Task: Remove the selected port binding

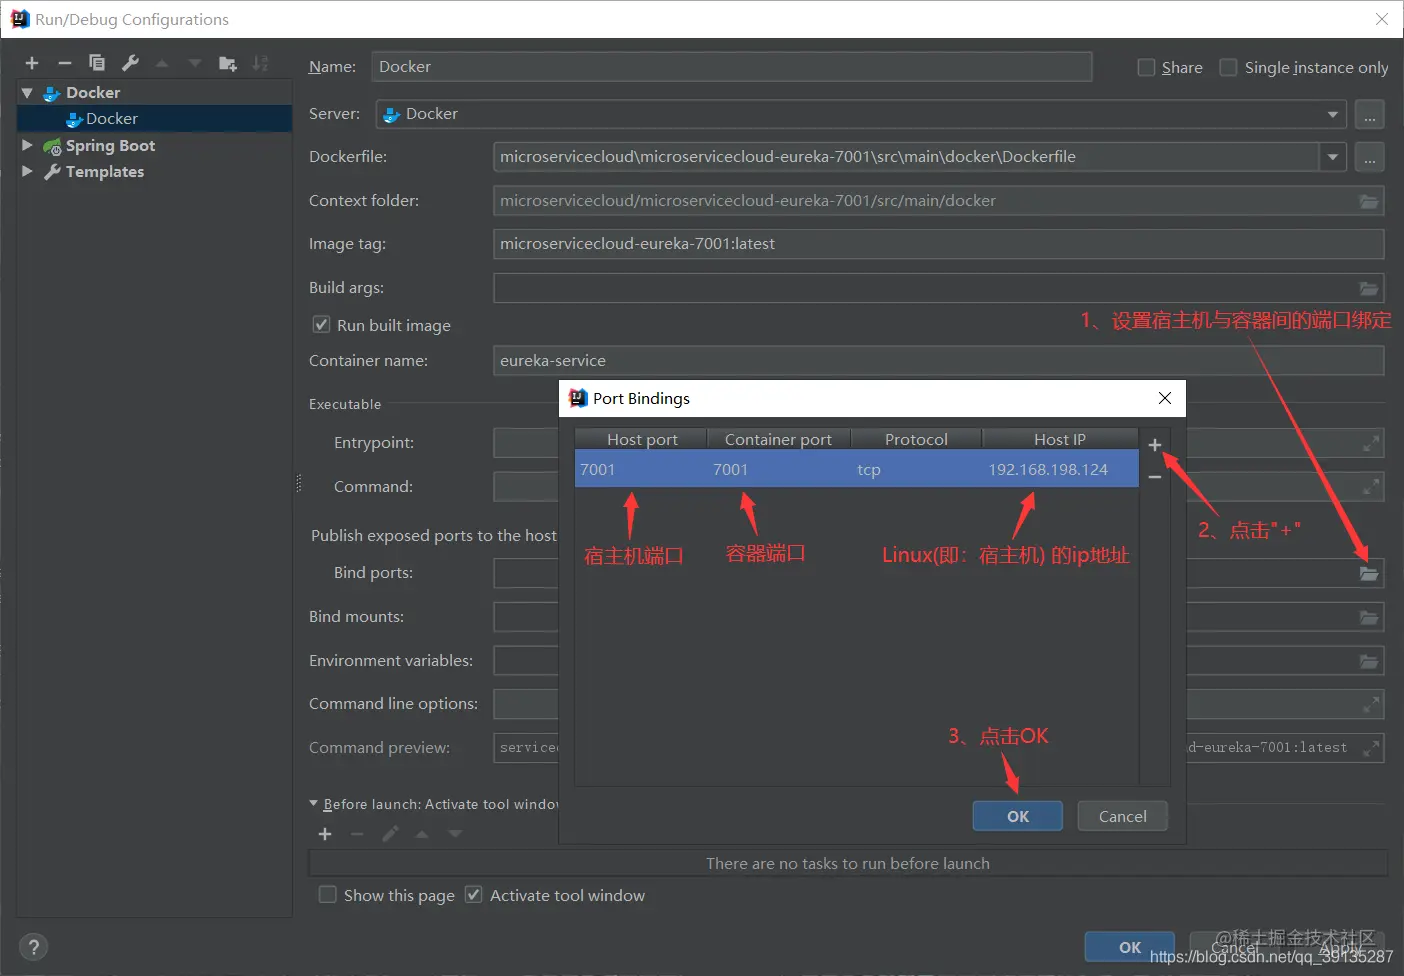Action: pos(1155,477)
